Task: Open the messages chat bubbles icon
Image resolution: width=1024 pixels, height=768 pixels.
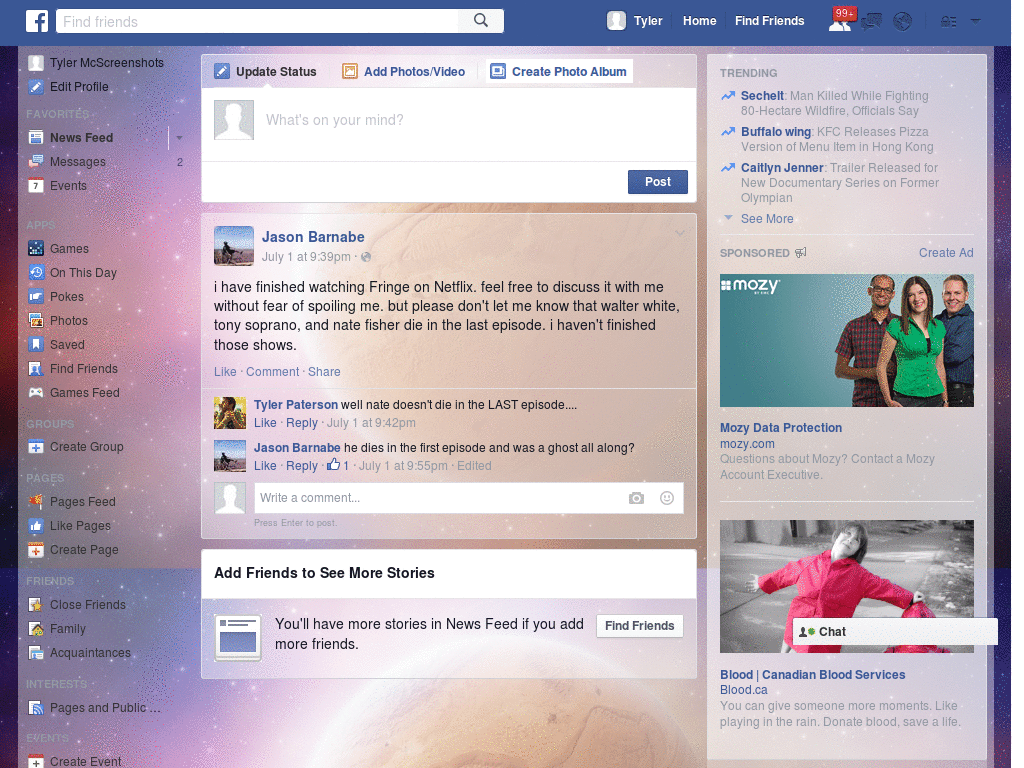Action: [x=871, y=22]
